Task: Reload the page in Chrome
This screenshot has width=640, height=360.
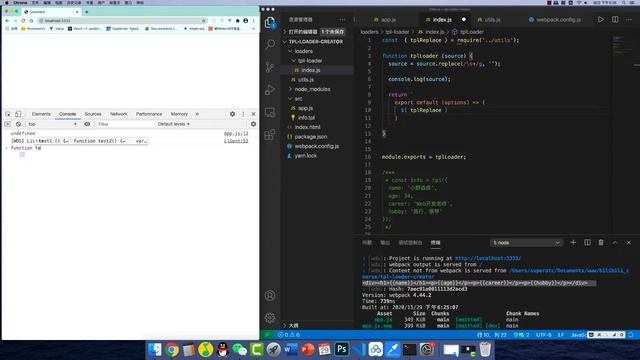Action: [23, 20]
